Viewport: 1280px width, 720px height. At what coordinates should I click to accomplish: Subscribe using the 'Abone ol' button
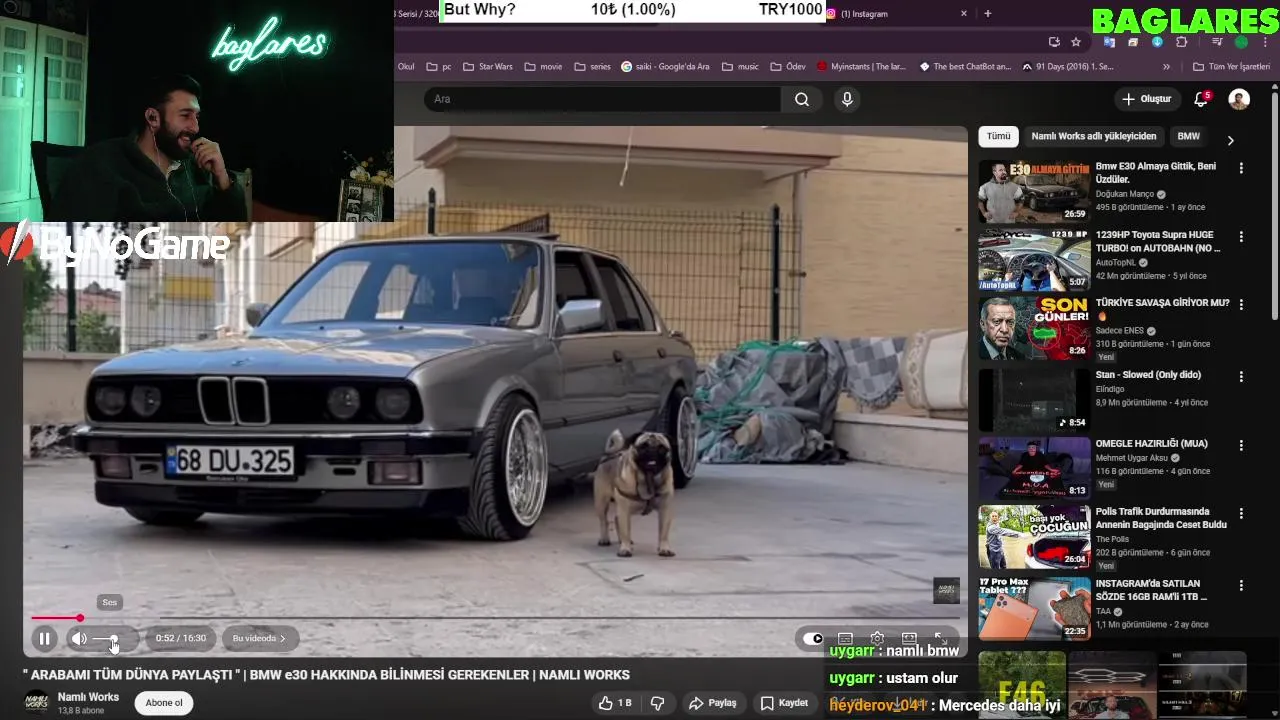pos(164,703)
